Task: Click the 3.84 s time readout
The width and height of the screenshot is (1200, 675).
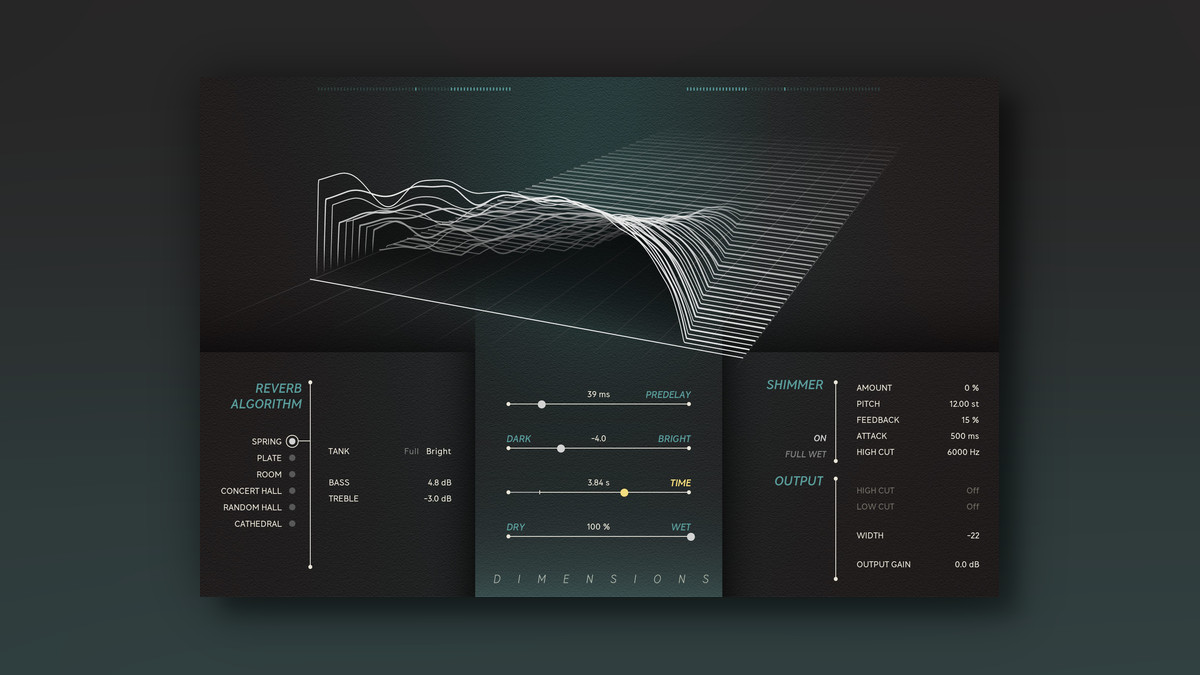Action: tap(598, 482)
